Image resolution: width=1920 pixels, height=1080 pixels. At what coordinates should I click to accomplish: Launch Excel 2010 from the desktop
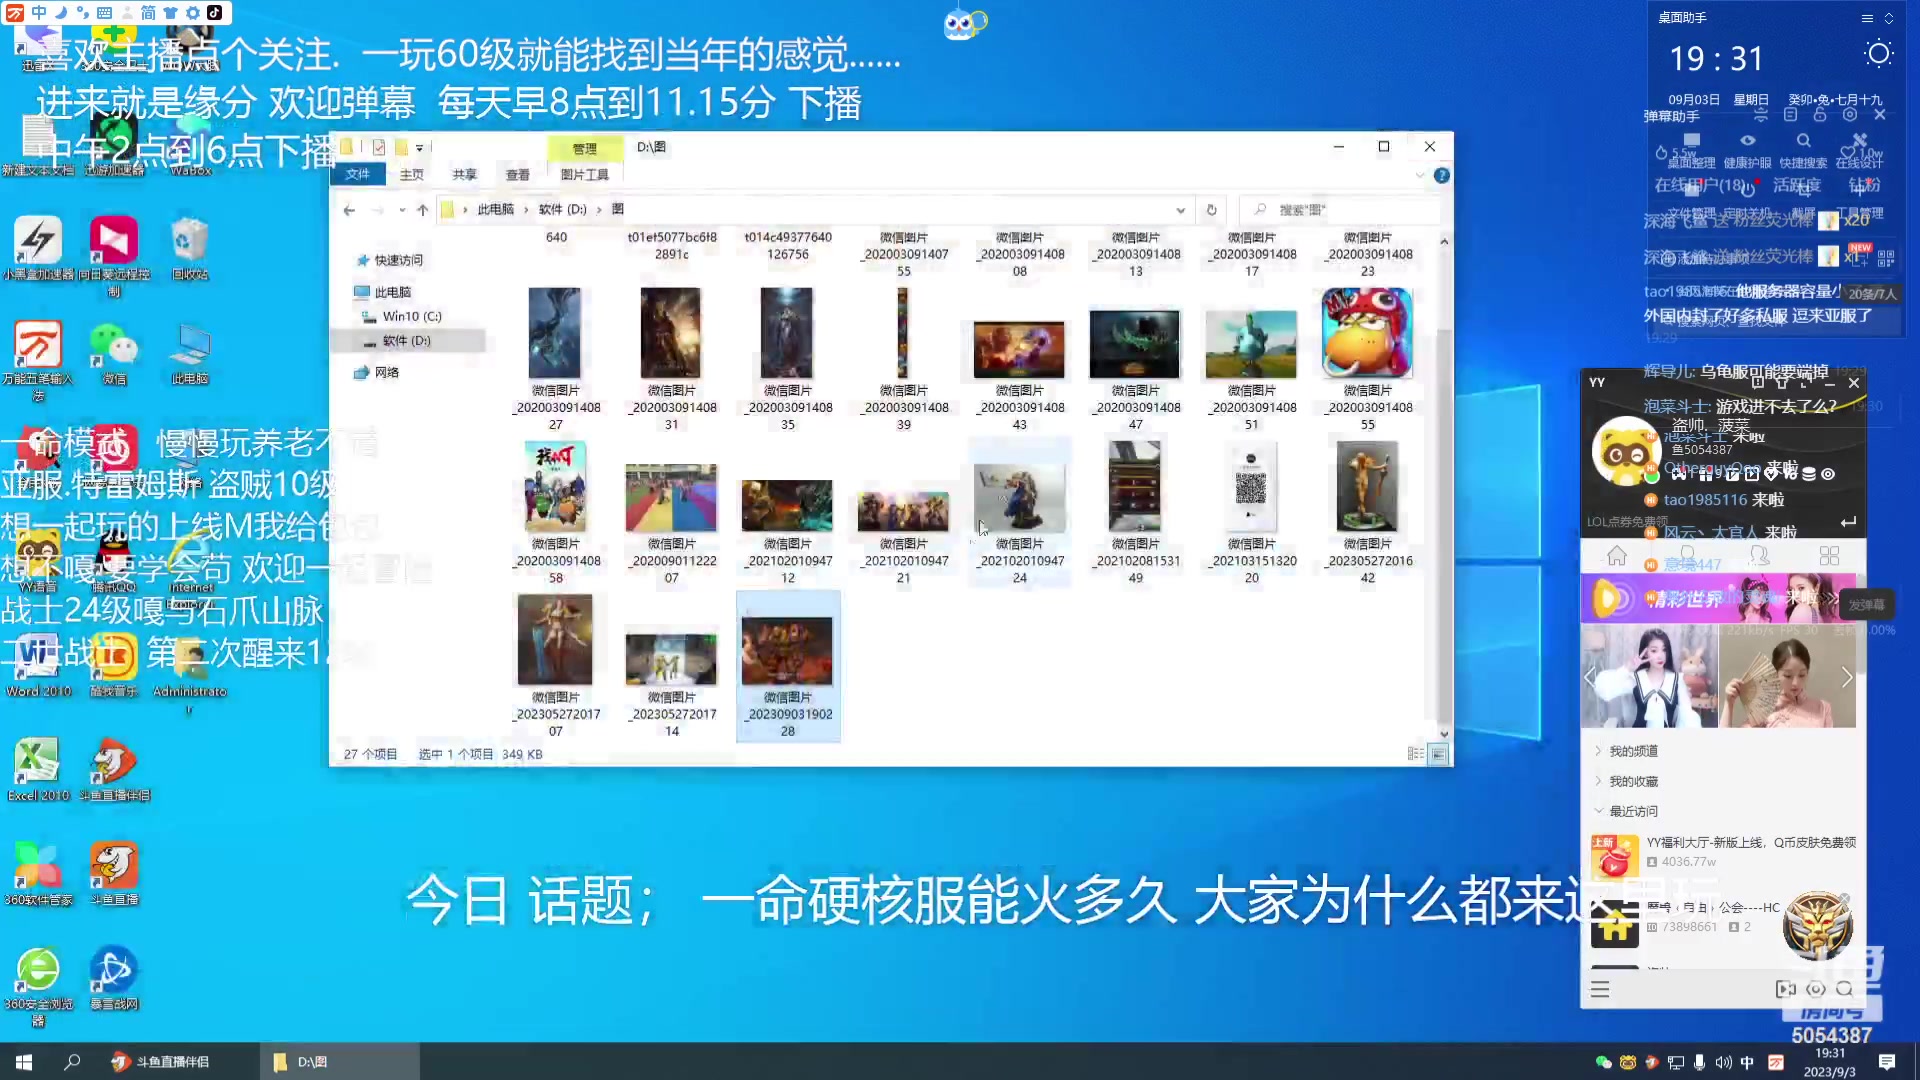pos(38,768)
